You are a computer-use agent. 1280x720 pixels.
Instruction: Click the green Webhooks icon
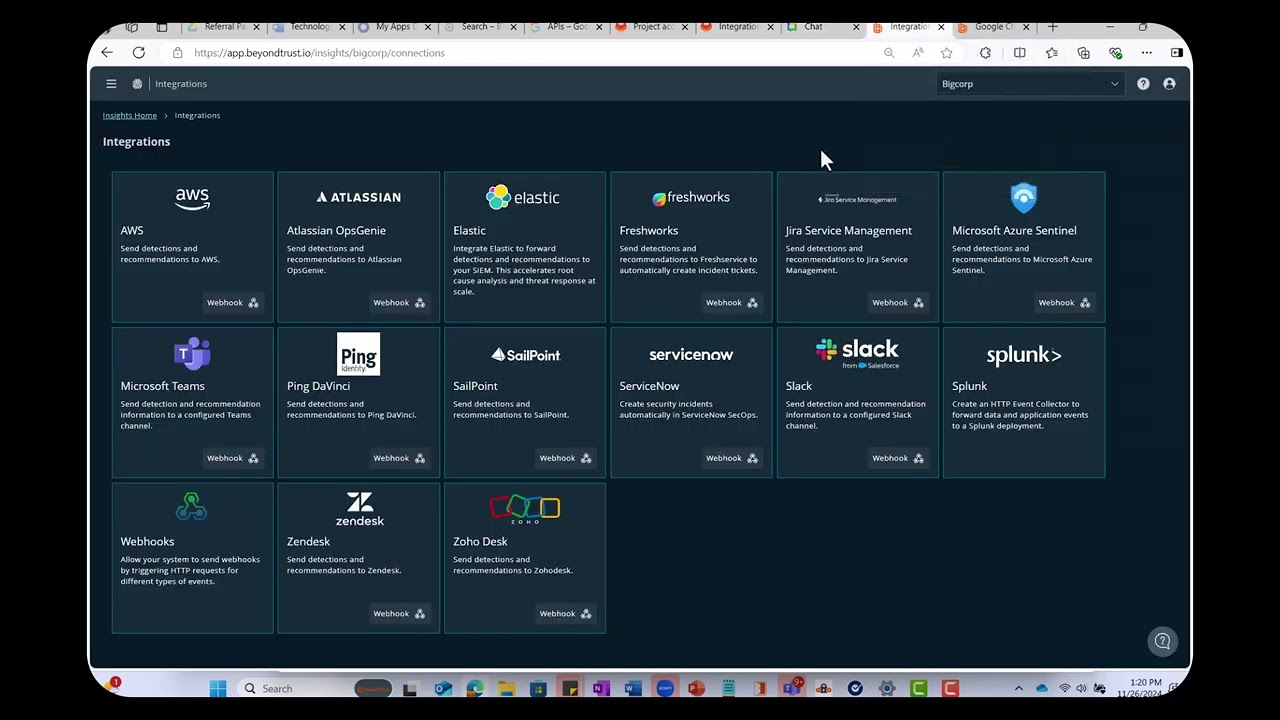191,507
